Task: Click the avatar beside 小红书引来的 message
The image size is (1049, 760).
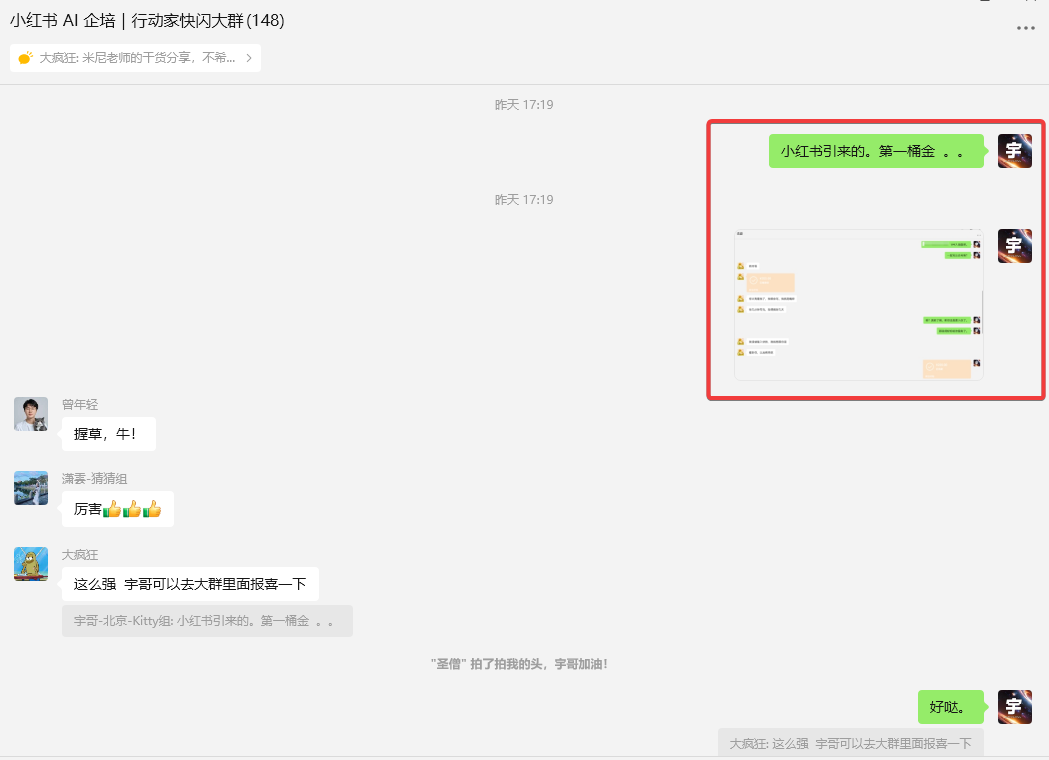Action: click(1014, 151)
